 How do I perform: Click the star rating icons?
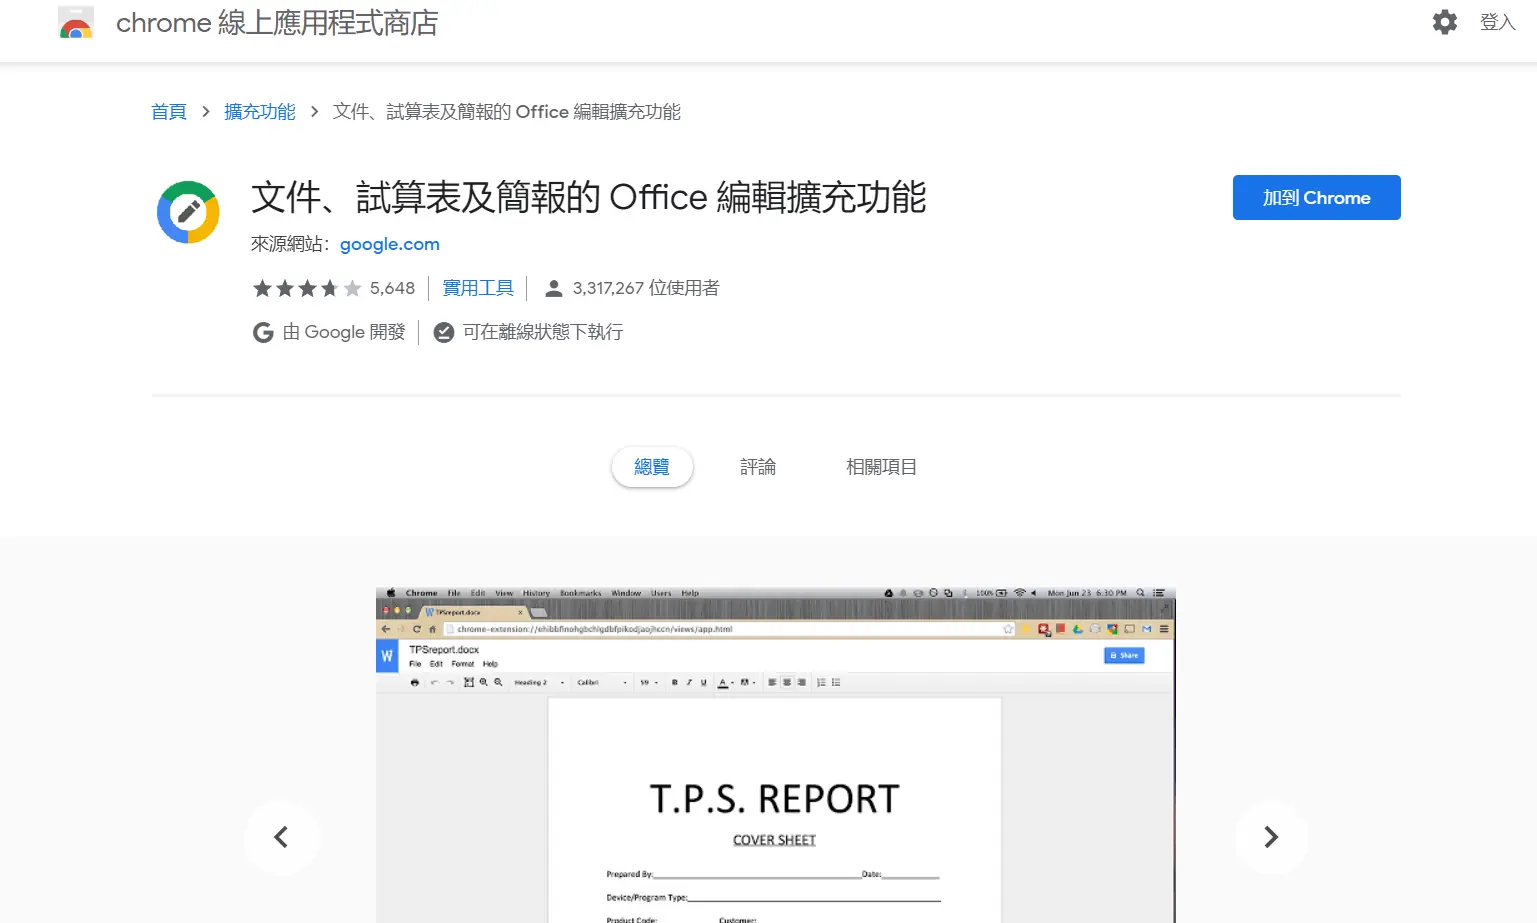(x=307, y=289)
